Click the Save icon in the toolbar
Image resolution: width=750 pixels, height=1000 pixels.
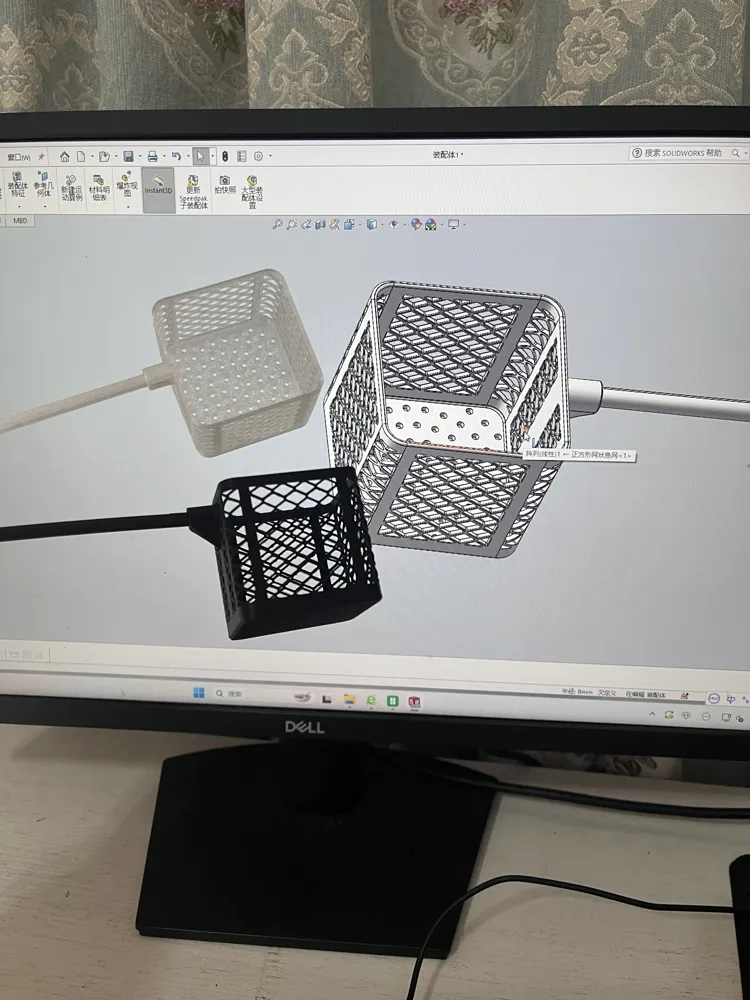[128, 156]
